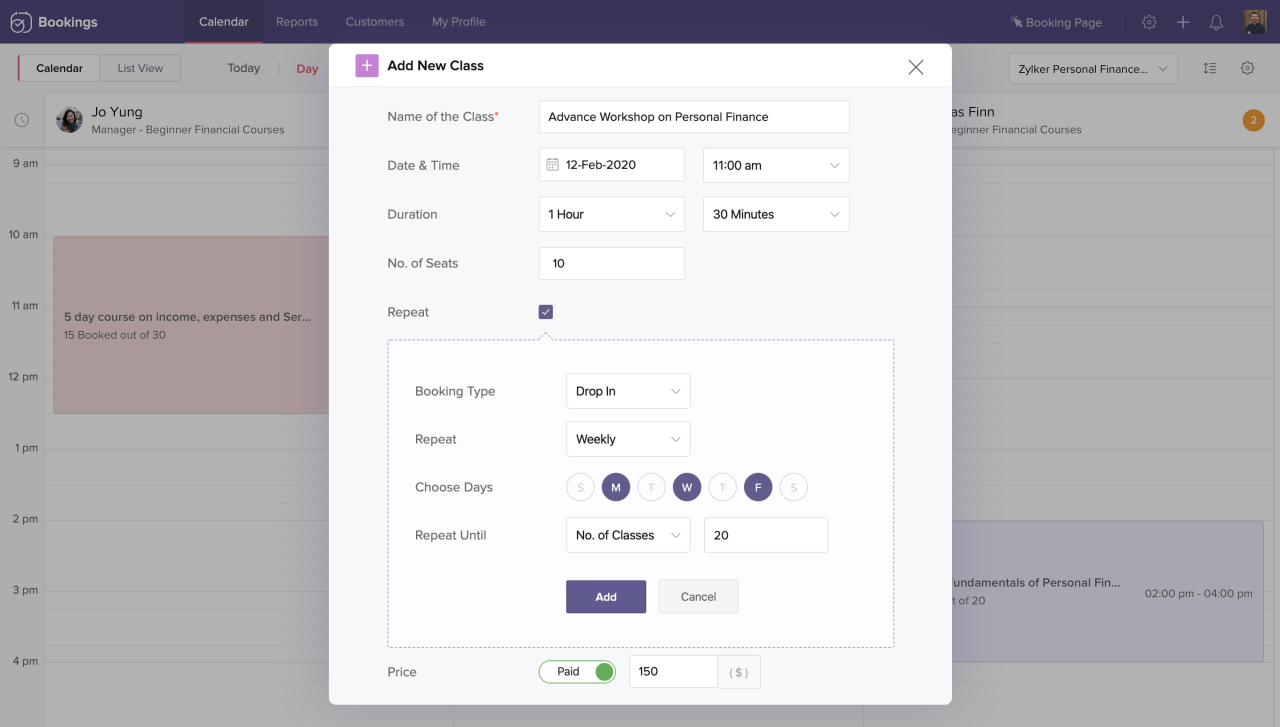Click the row density icon beside workspace dropdown
The height and width of the screenshot is (727, 1280).
pyautogui.click(x=1210, y=68)
